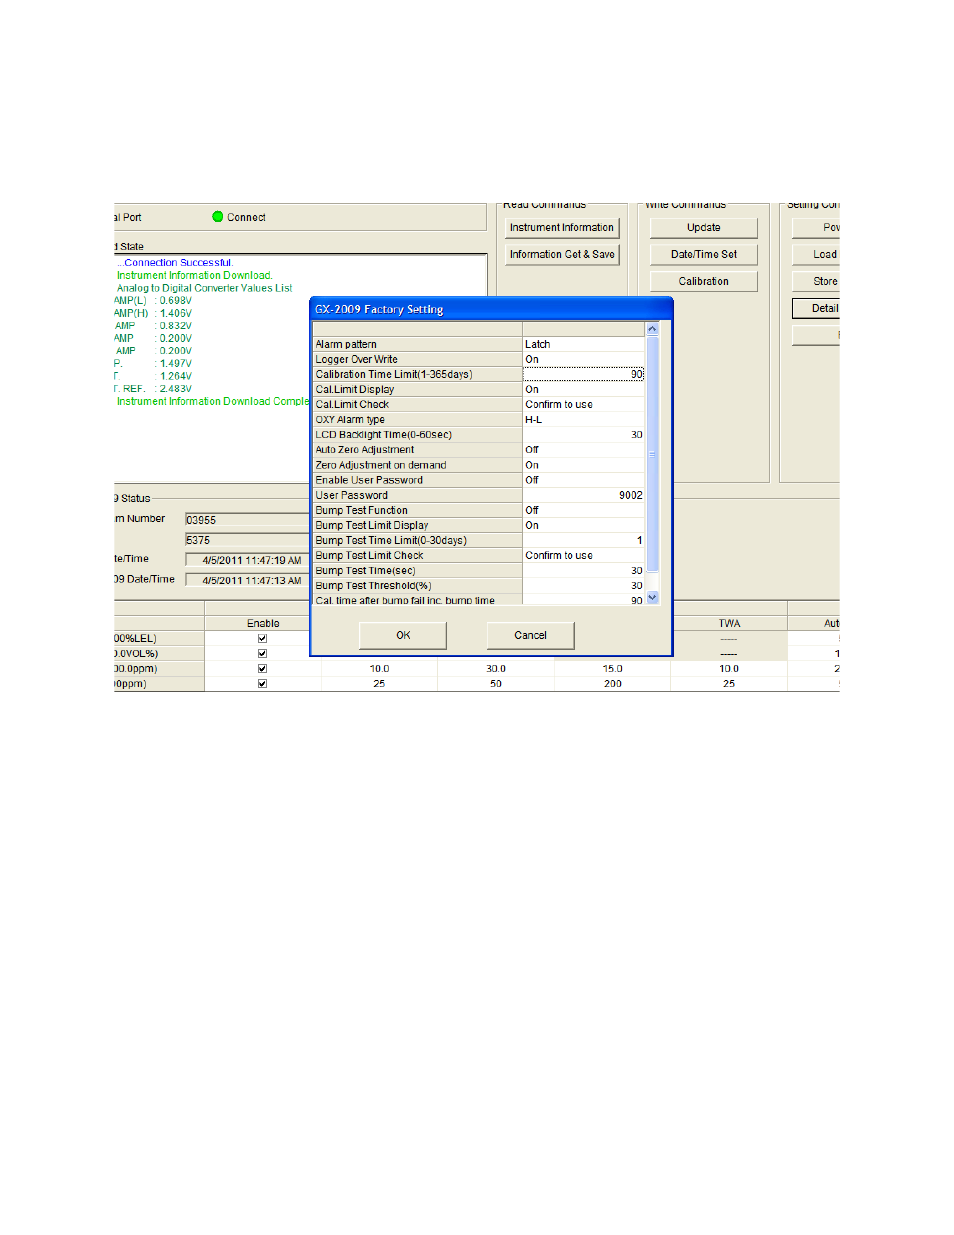Click the 200 cell in the gas table

point(613,684)
